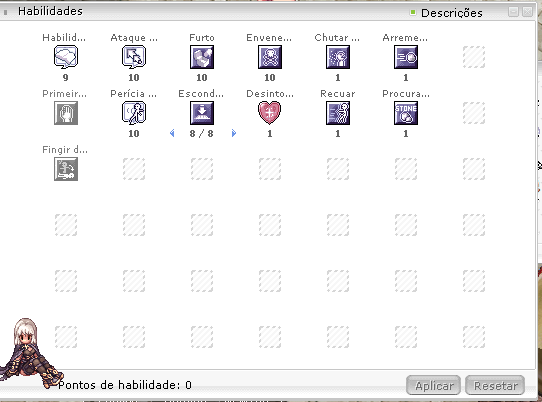Click the level 9 under Habilid...
The width and height of the screenshot is (542, 402).
[66, 77]
